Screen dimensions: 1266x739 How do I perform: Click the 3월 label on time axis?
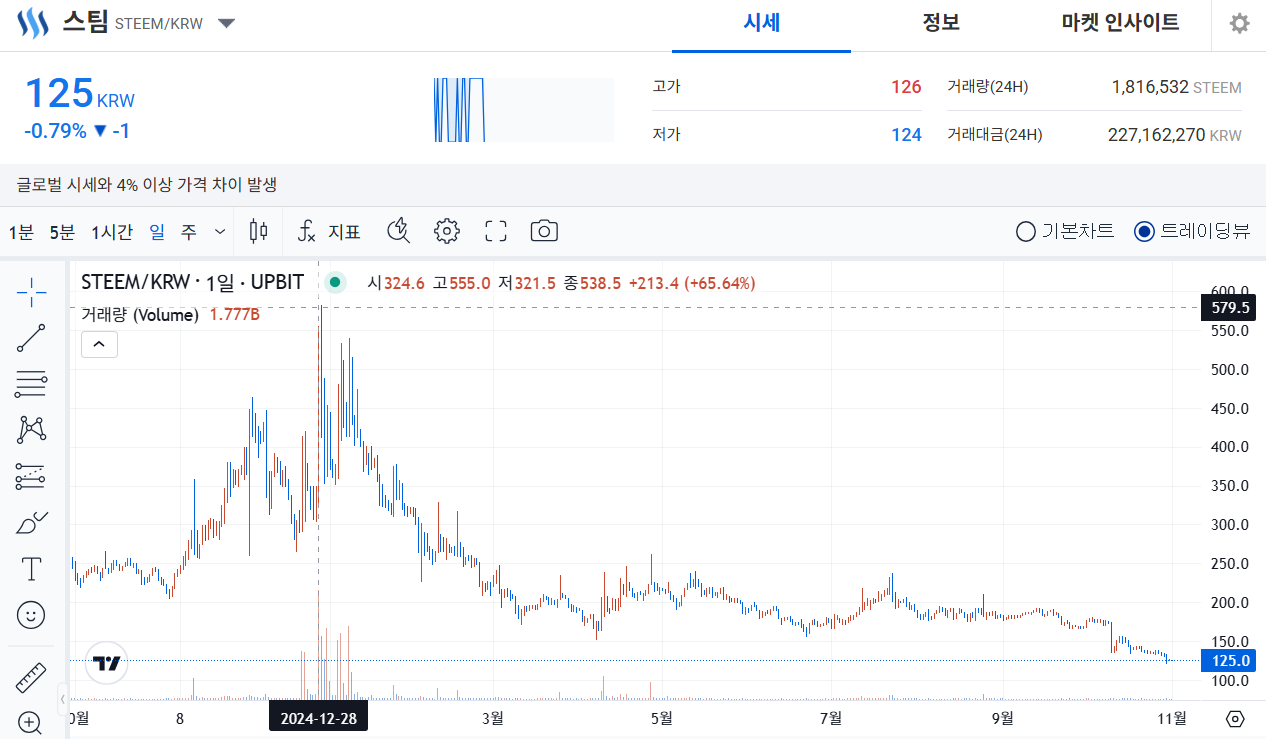coord(491,718)
